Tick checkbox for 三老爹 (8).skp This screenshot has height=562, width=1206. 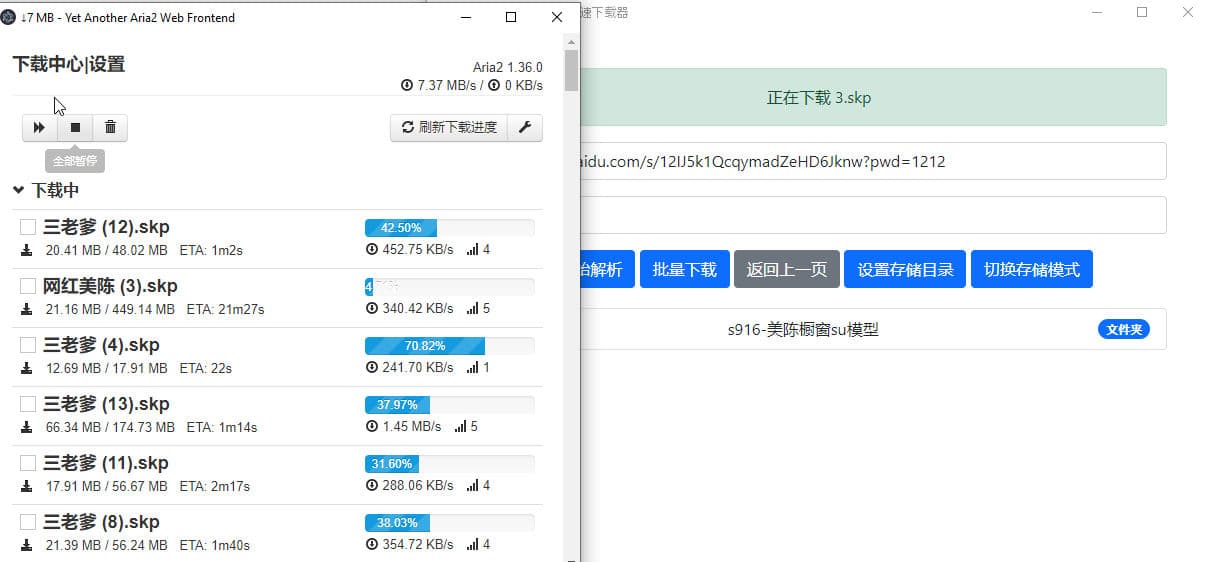[x=28, y=522]
